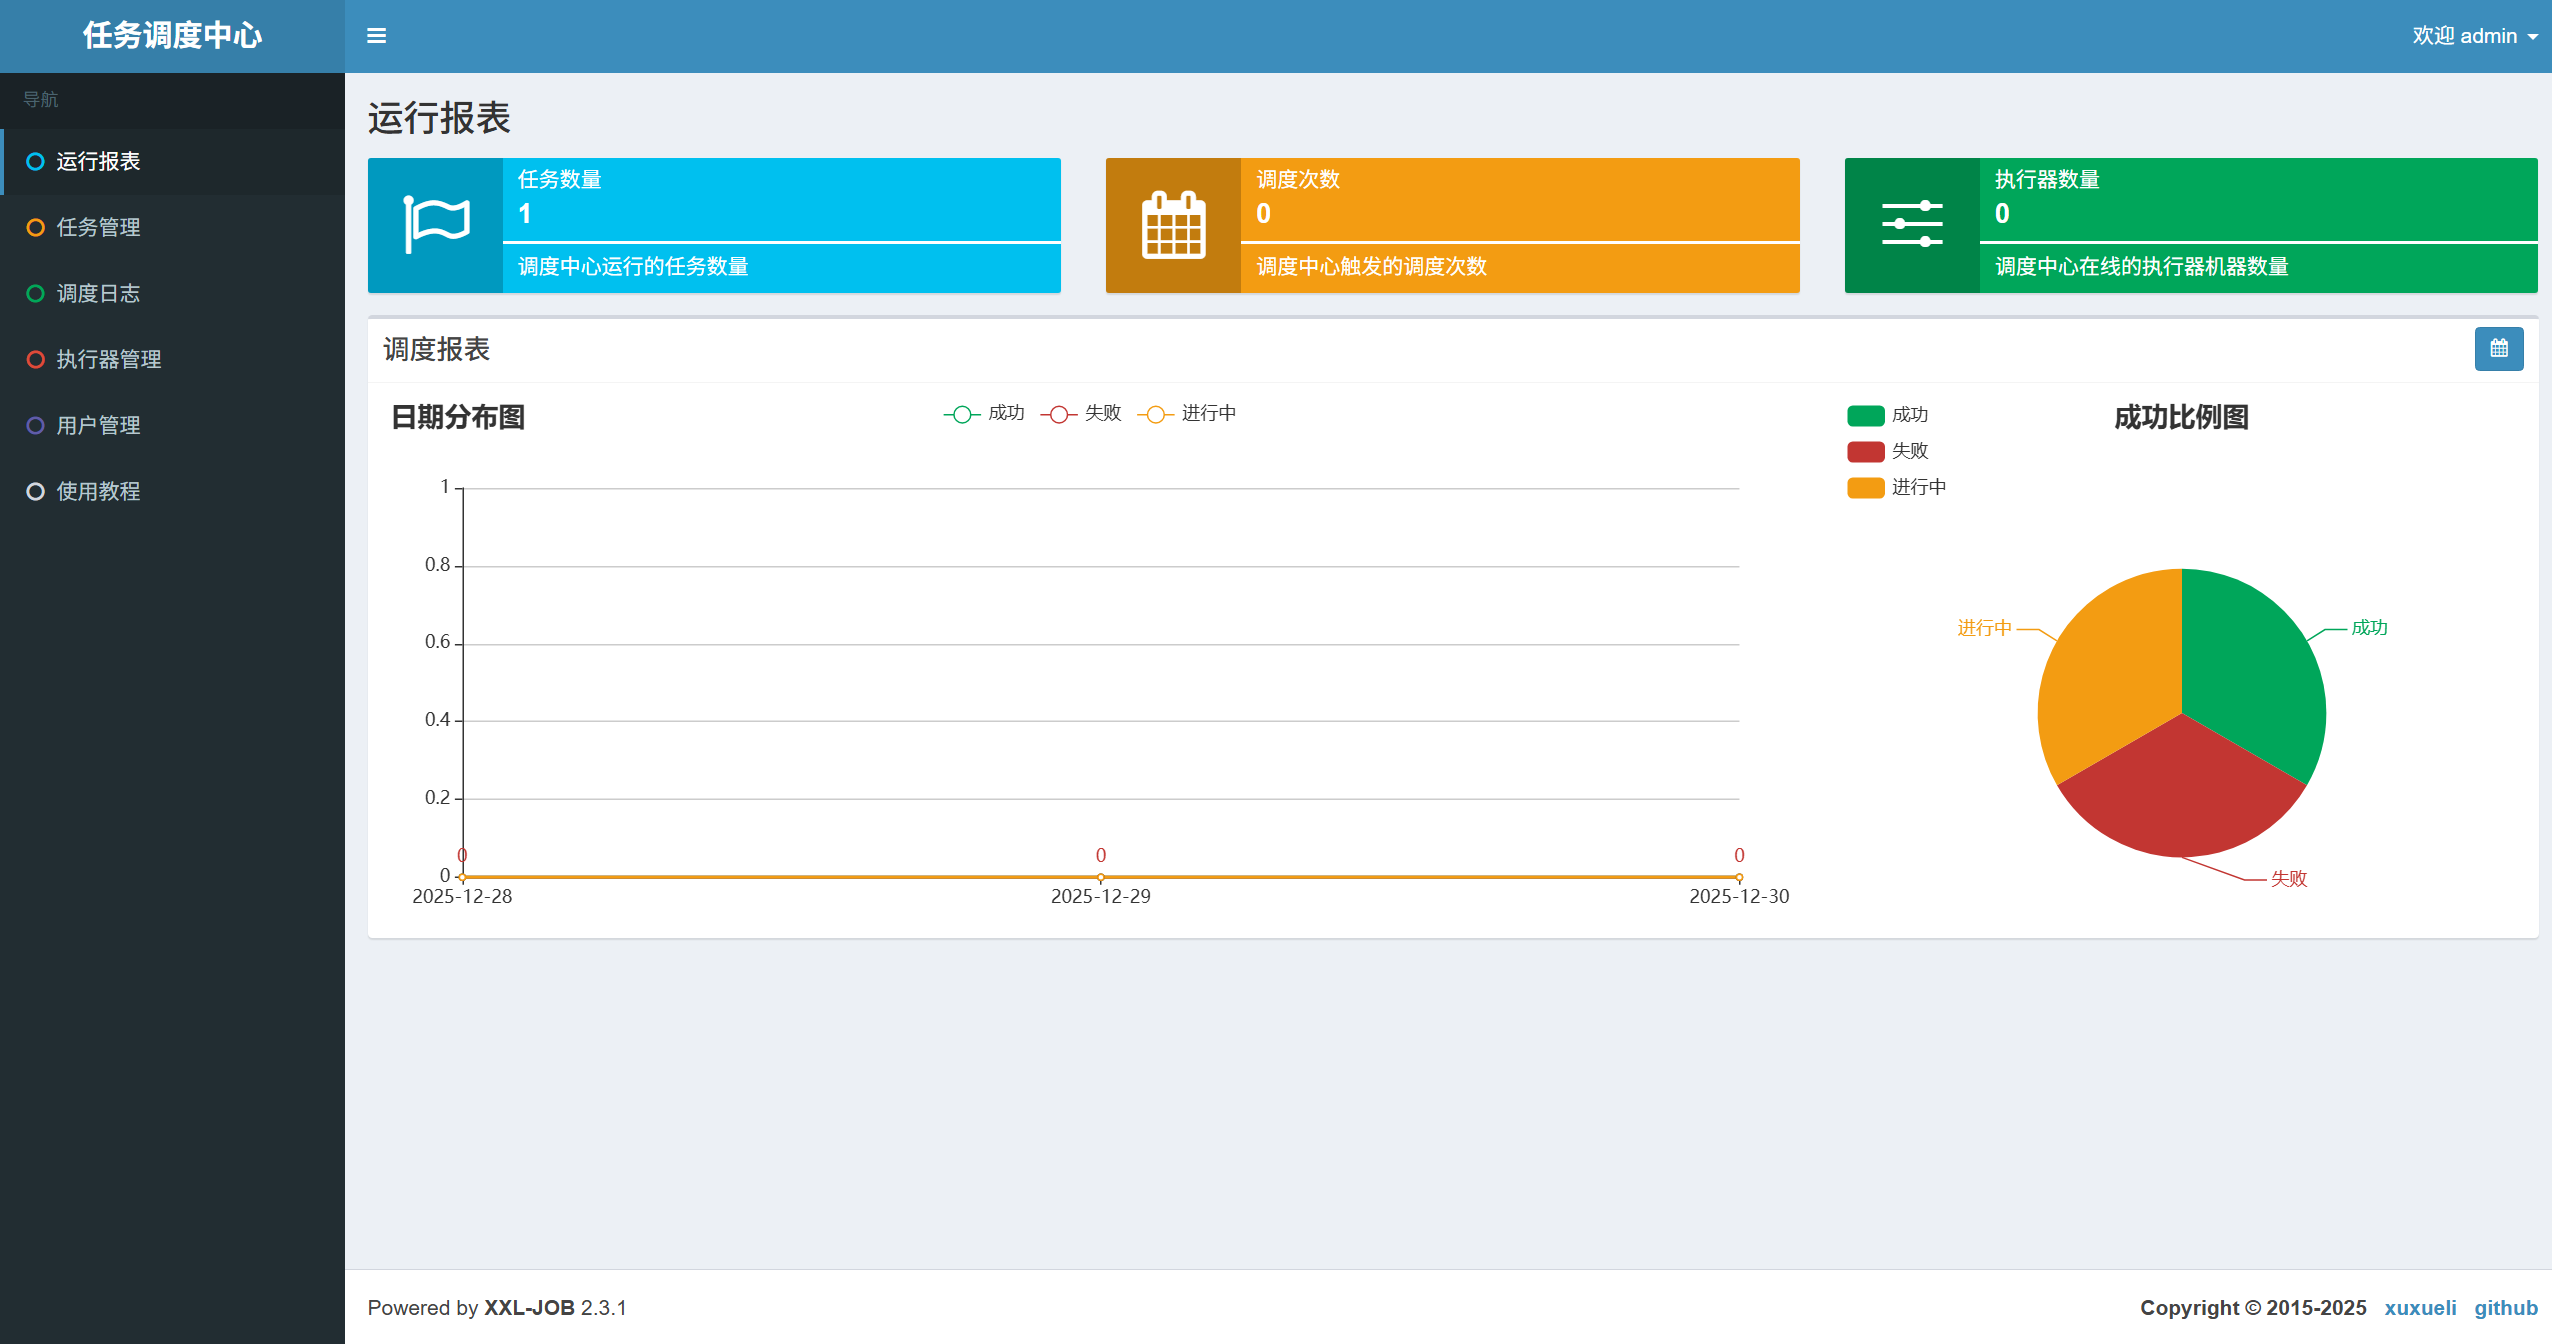Click the green circle icon beside 调度日志

(x=36, y=293)
